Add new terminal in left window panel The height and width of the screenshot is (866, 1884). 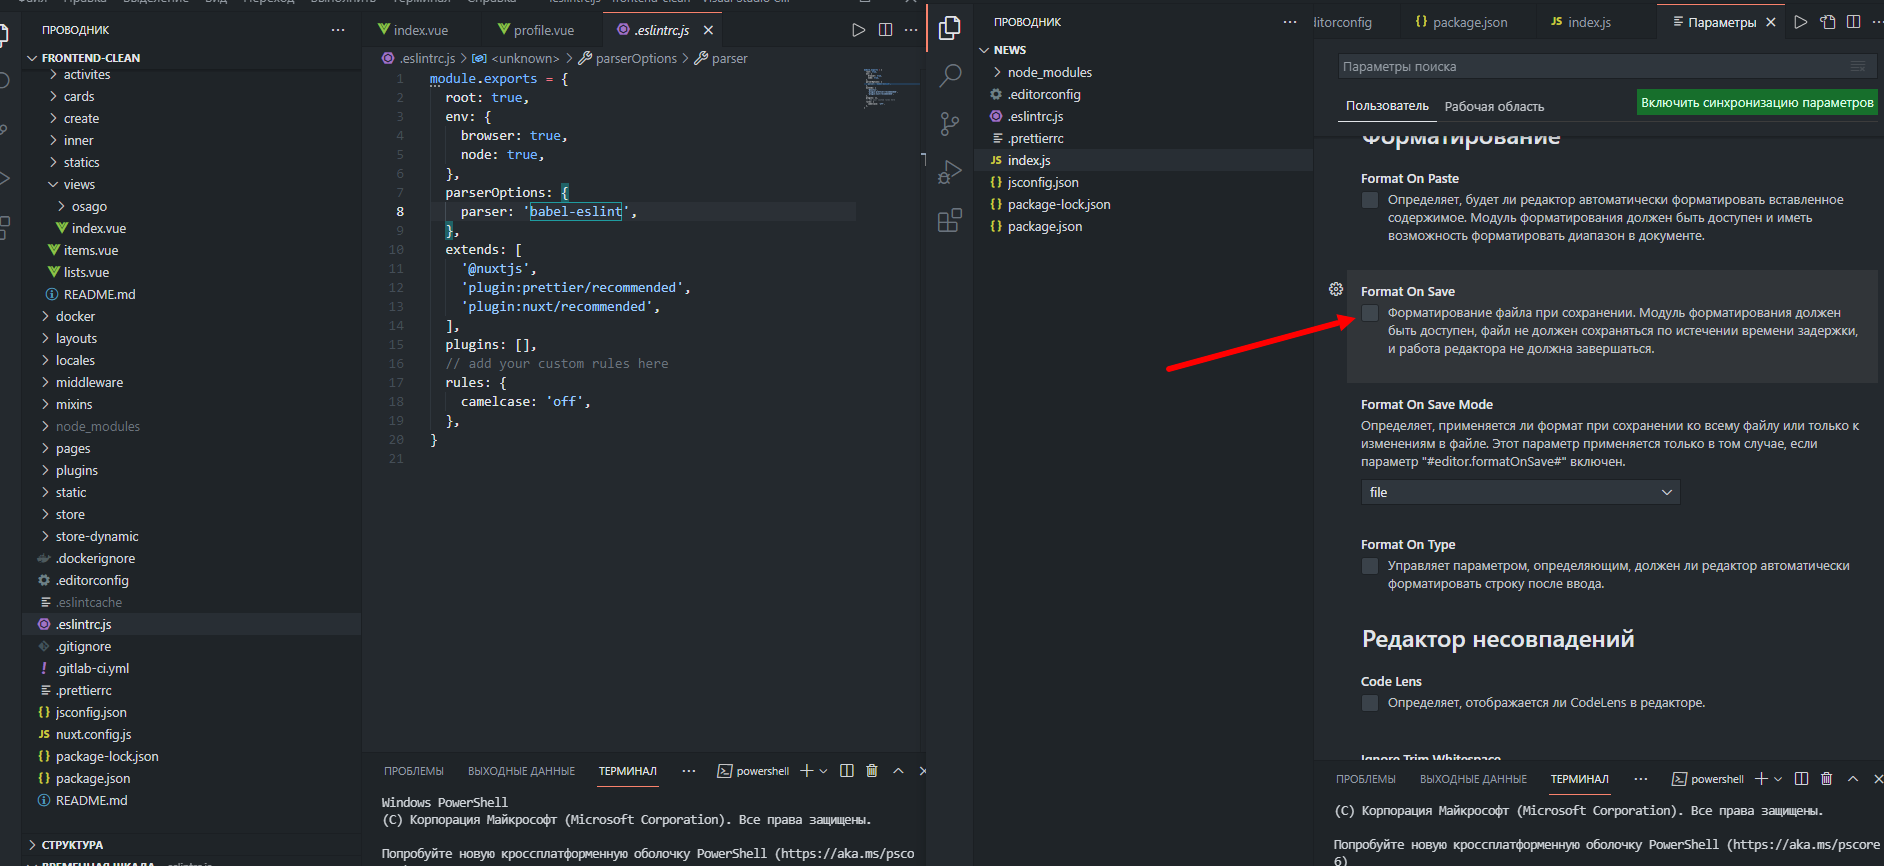[x=807, y=771]
